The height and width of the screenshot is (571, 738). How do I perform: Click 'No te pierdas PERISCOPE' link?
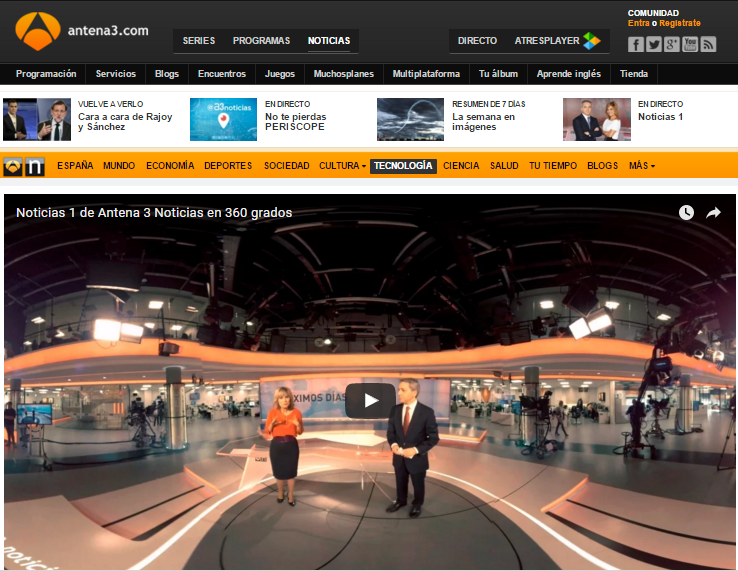[x=295, y=121]
